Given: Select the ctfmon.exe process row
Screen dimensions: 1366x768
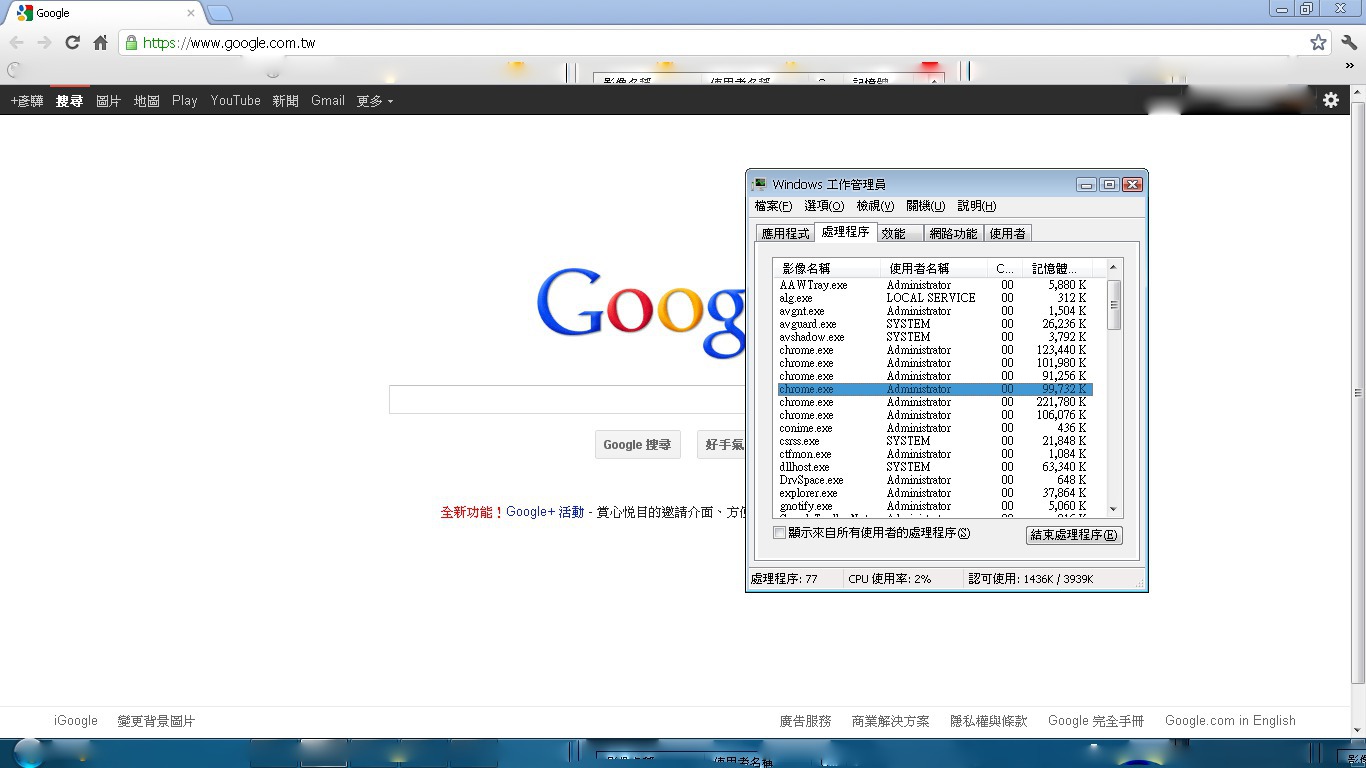Looking at the screenshot, I should click(935, 454).
